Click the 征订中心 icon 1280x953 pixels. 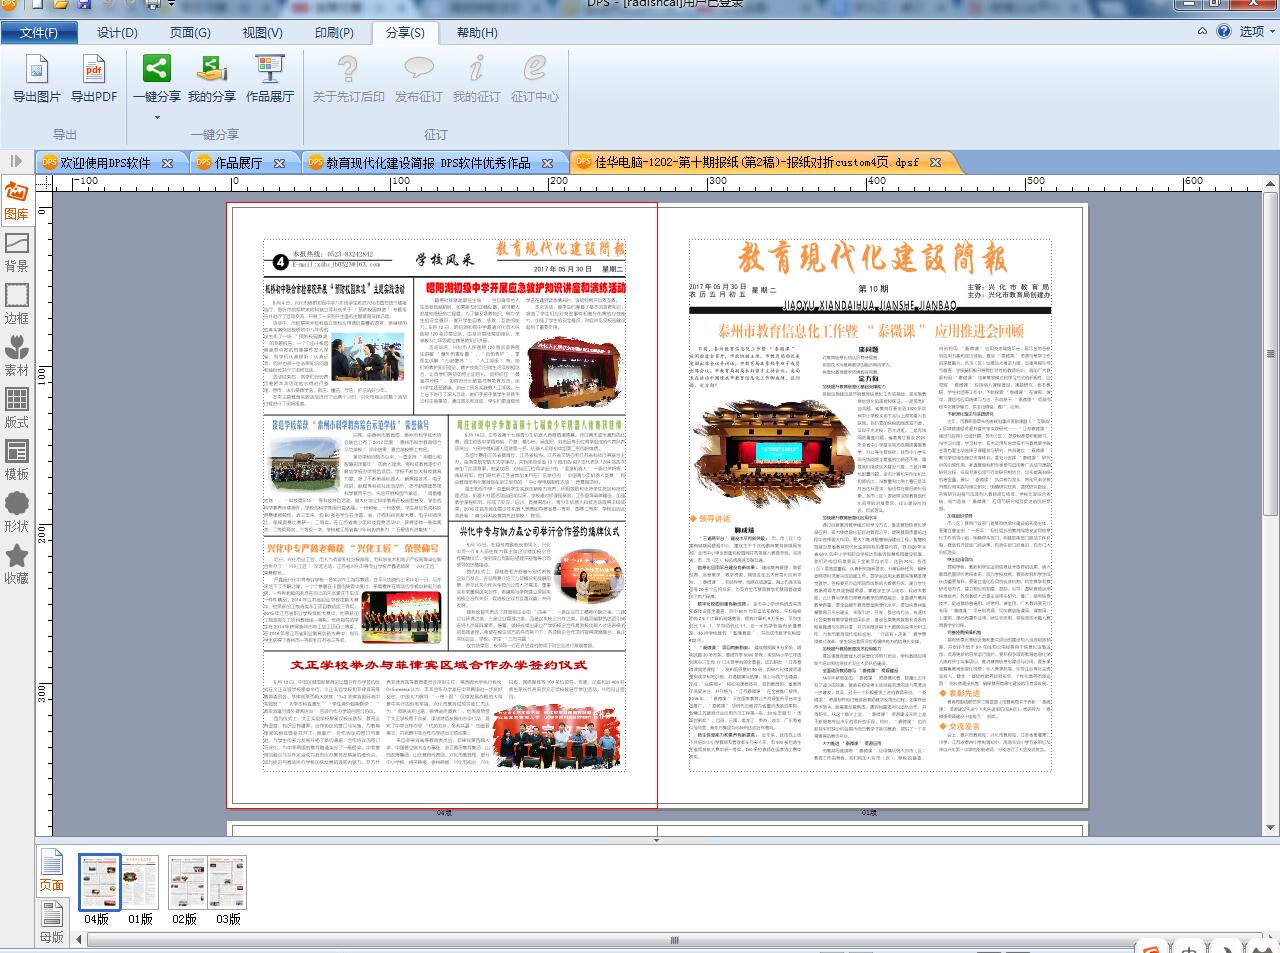point(535,69)
